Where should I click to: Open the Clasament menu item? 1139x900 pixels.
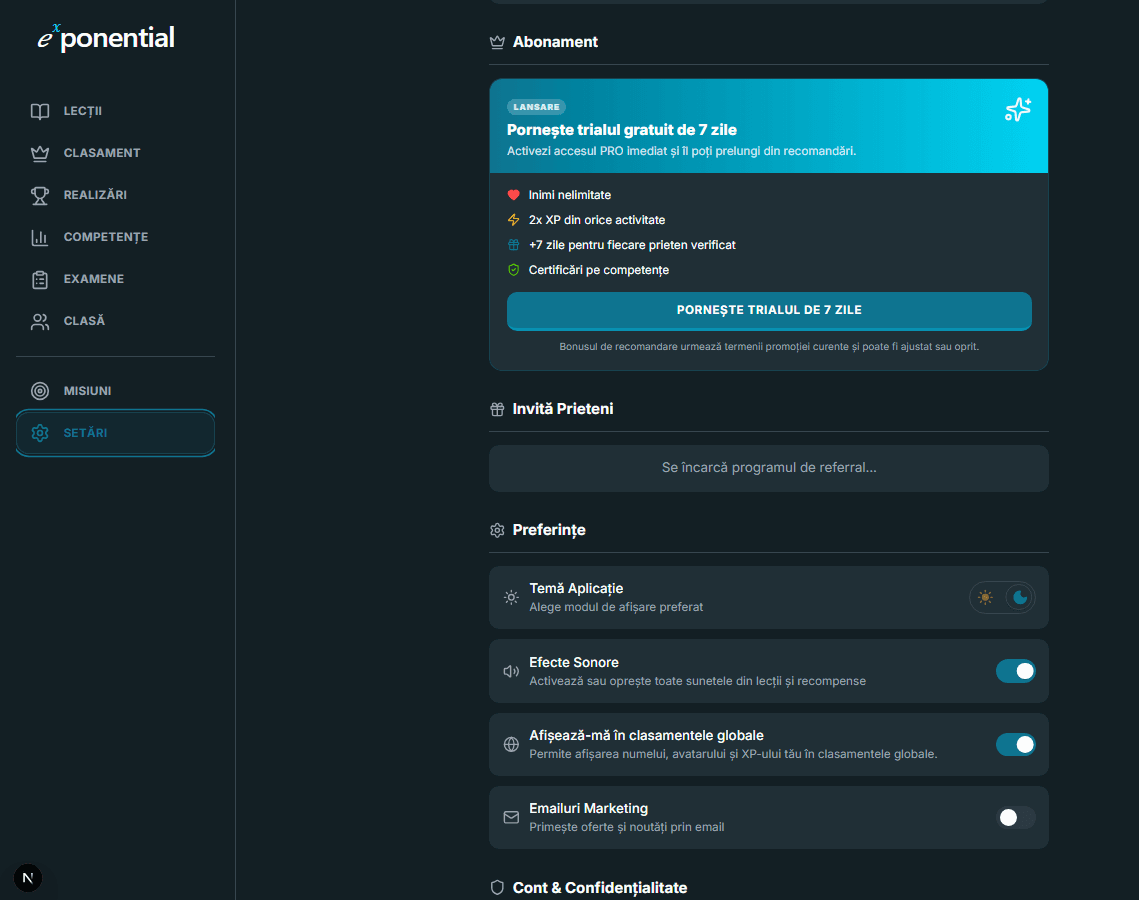(115, 153)
